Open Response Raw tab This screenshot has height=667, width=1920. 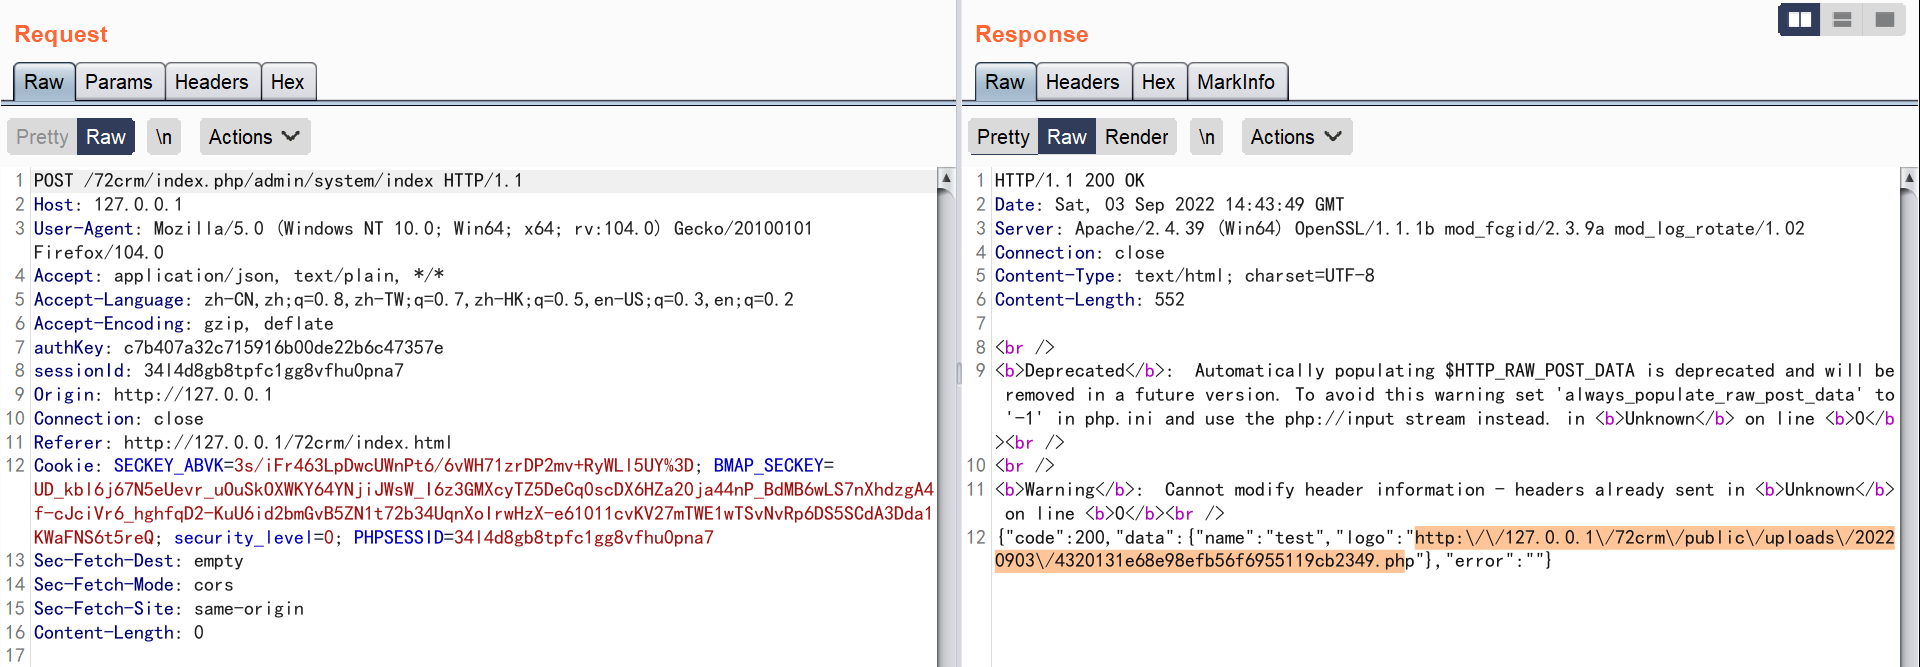tap(1005, 82)
